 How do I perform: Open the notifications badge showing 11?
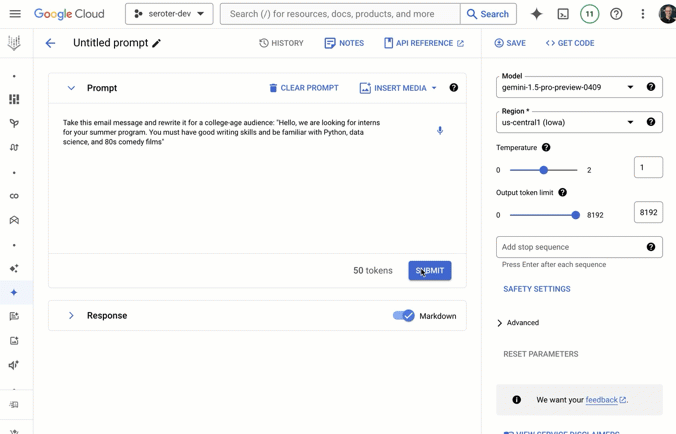[589, 14]
